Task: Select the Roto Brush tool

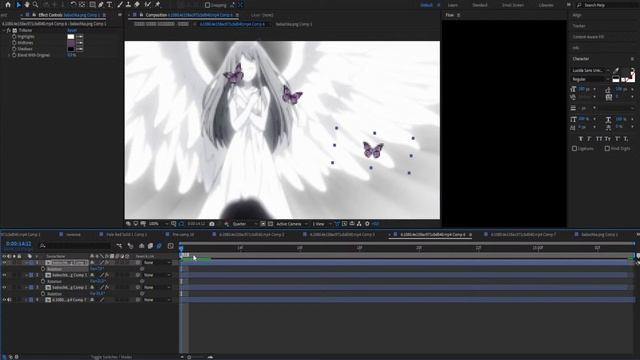Action: coord(147,4)
